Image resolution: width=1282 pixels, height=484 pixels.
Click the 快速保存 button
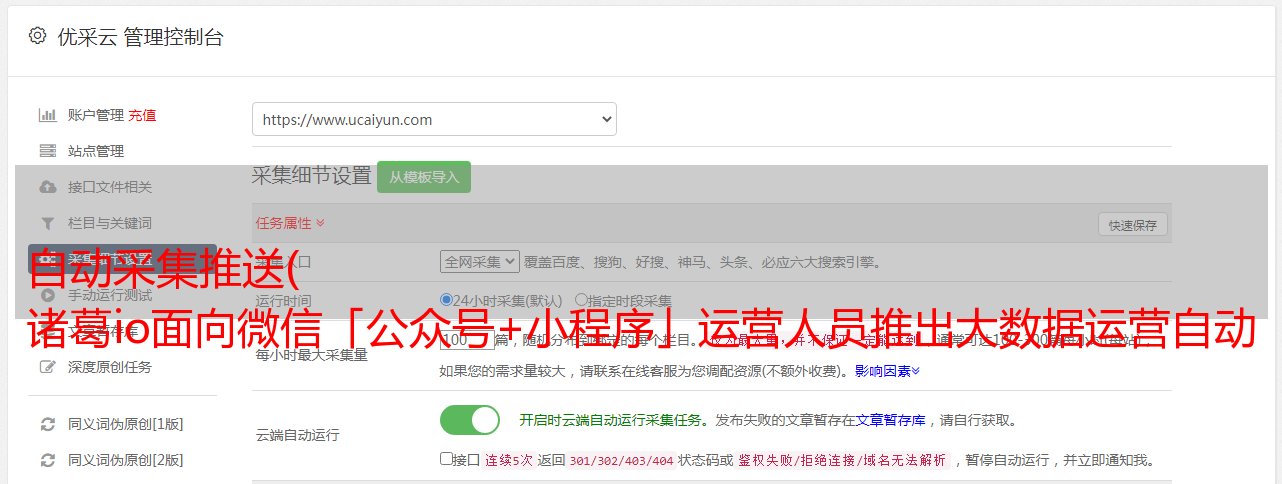(1133, 225)
